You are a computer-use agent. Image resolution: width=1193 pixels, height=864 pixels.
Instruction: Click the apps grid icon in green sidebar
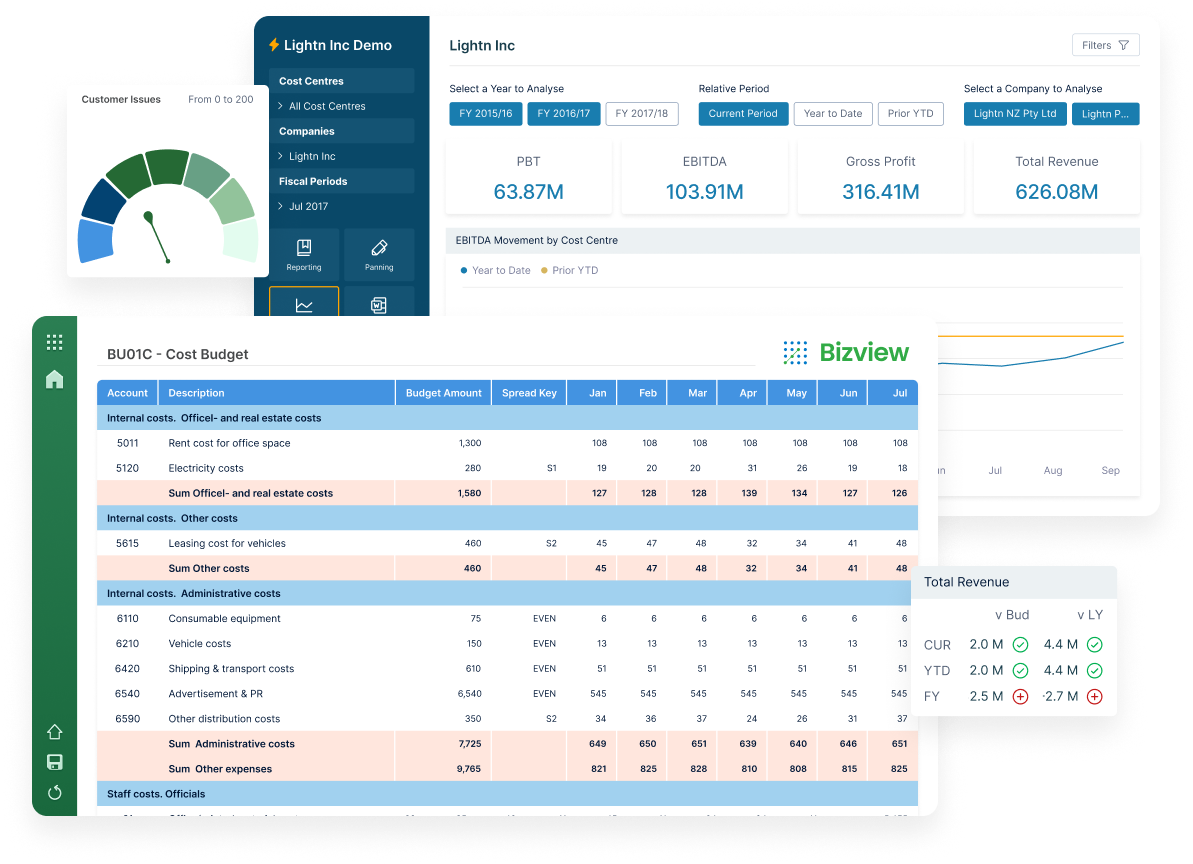pos(55,341)
